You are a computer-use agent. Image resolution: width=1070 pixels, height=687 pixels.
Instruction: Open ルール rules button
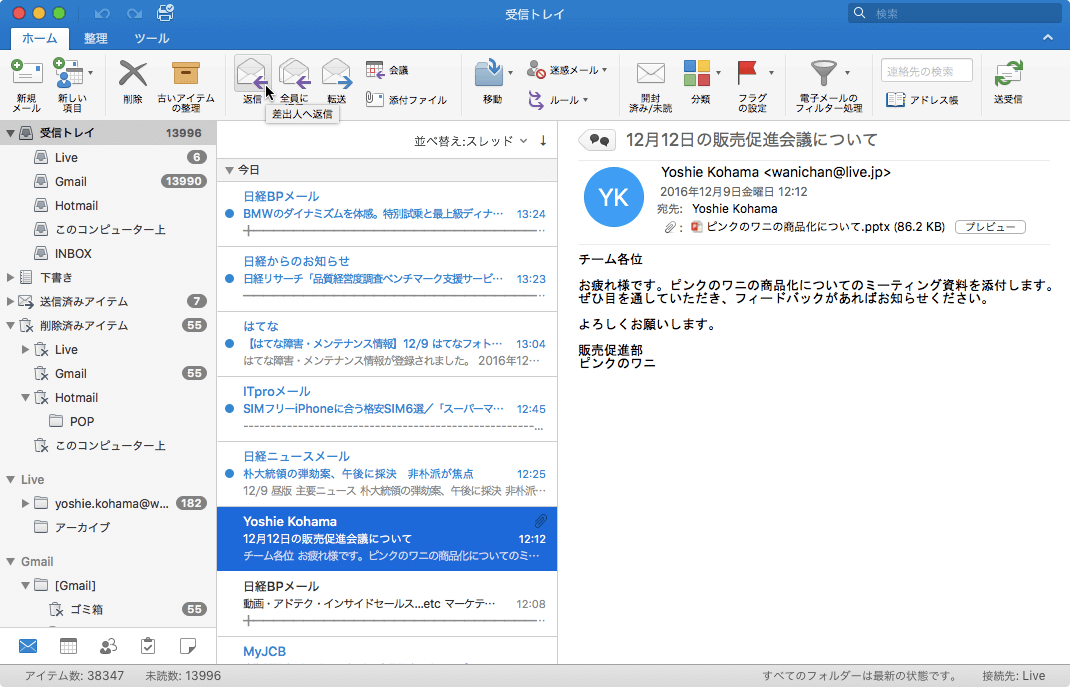click(558, 100)
